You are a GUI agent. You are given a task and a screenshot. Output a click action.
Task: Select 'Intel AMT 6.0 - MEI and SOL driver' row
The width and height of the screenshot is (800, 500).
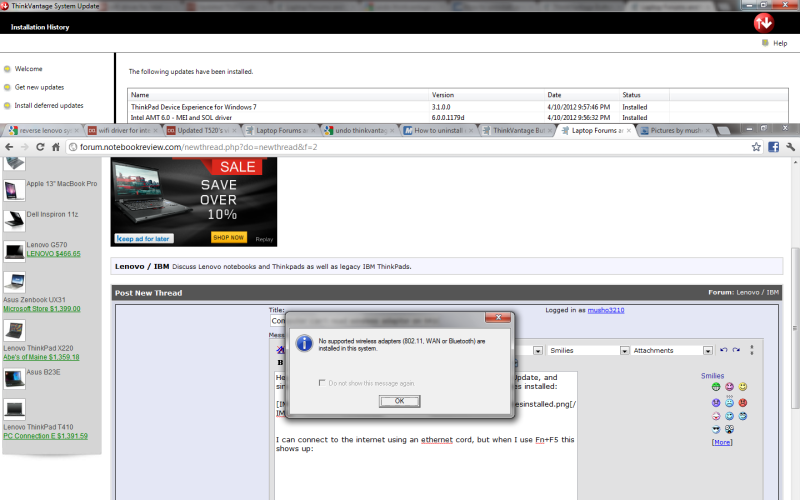457,117
